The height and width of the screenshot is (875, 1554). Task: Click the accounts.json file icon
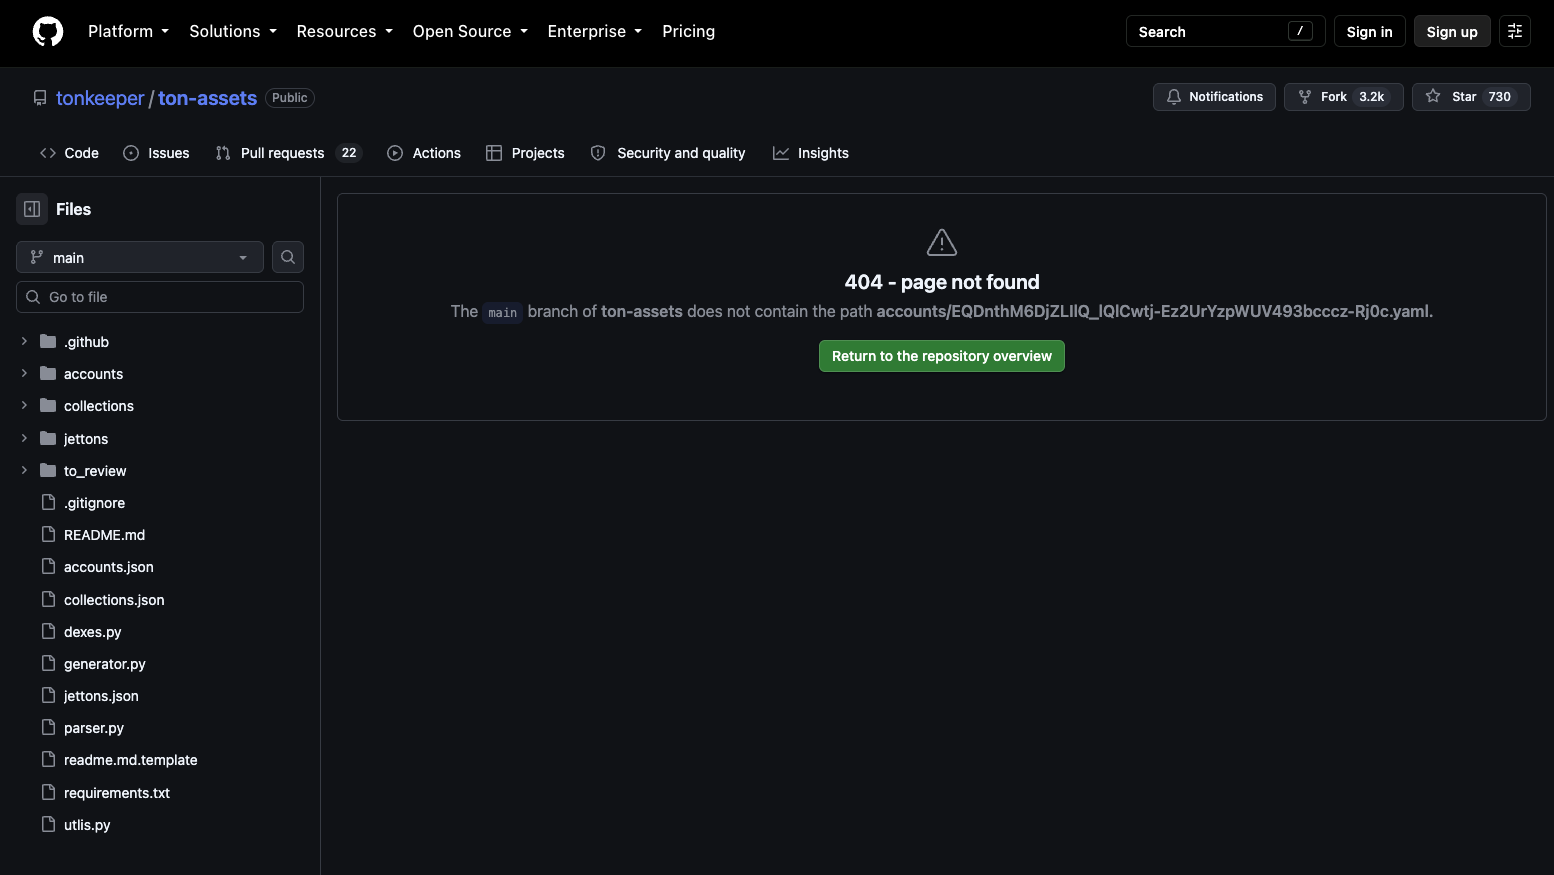48,566
